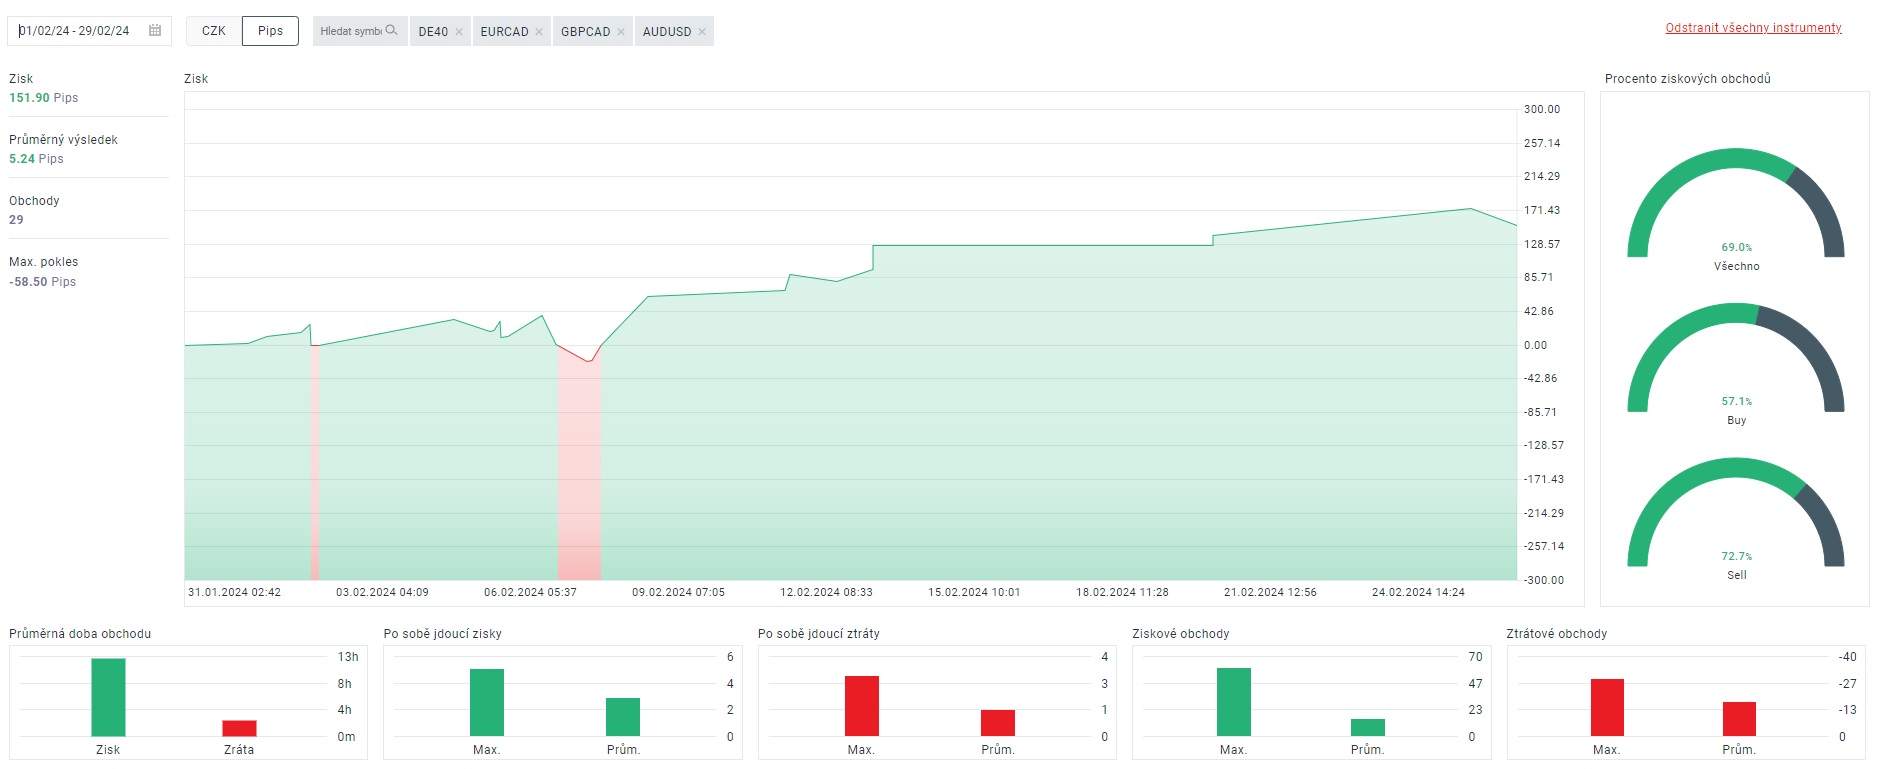Click Prům. bar in Ziskové obchody chart
Viewport: 1882px width, 769px height.
[x=1367, y=727]
